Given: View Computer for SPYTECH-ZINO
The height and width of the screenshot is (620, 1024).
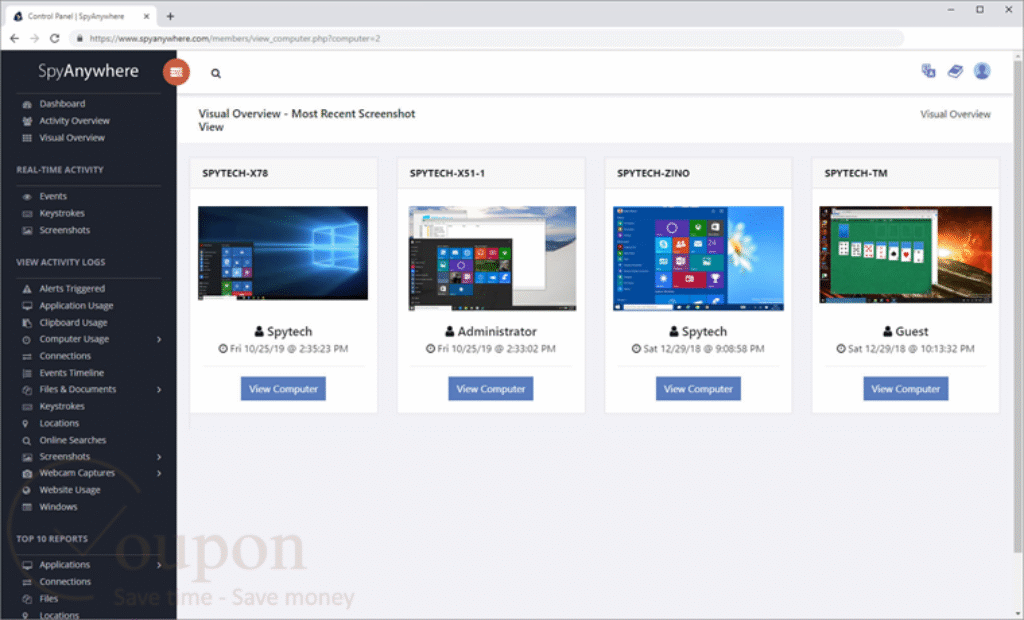Looking at the screenshot, I should click(x=698, y=389).
